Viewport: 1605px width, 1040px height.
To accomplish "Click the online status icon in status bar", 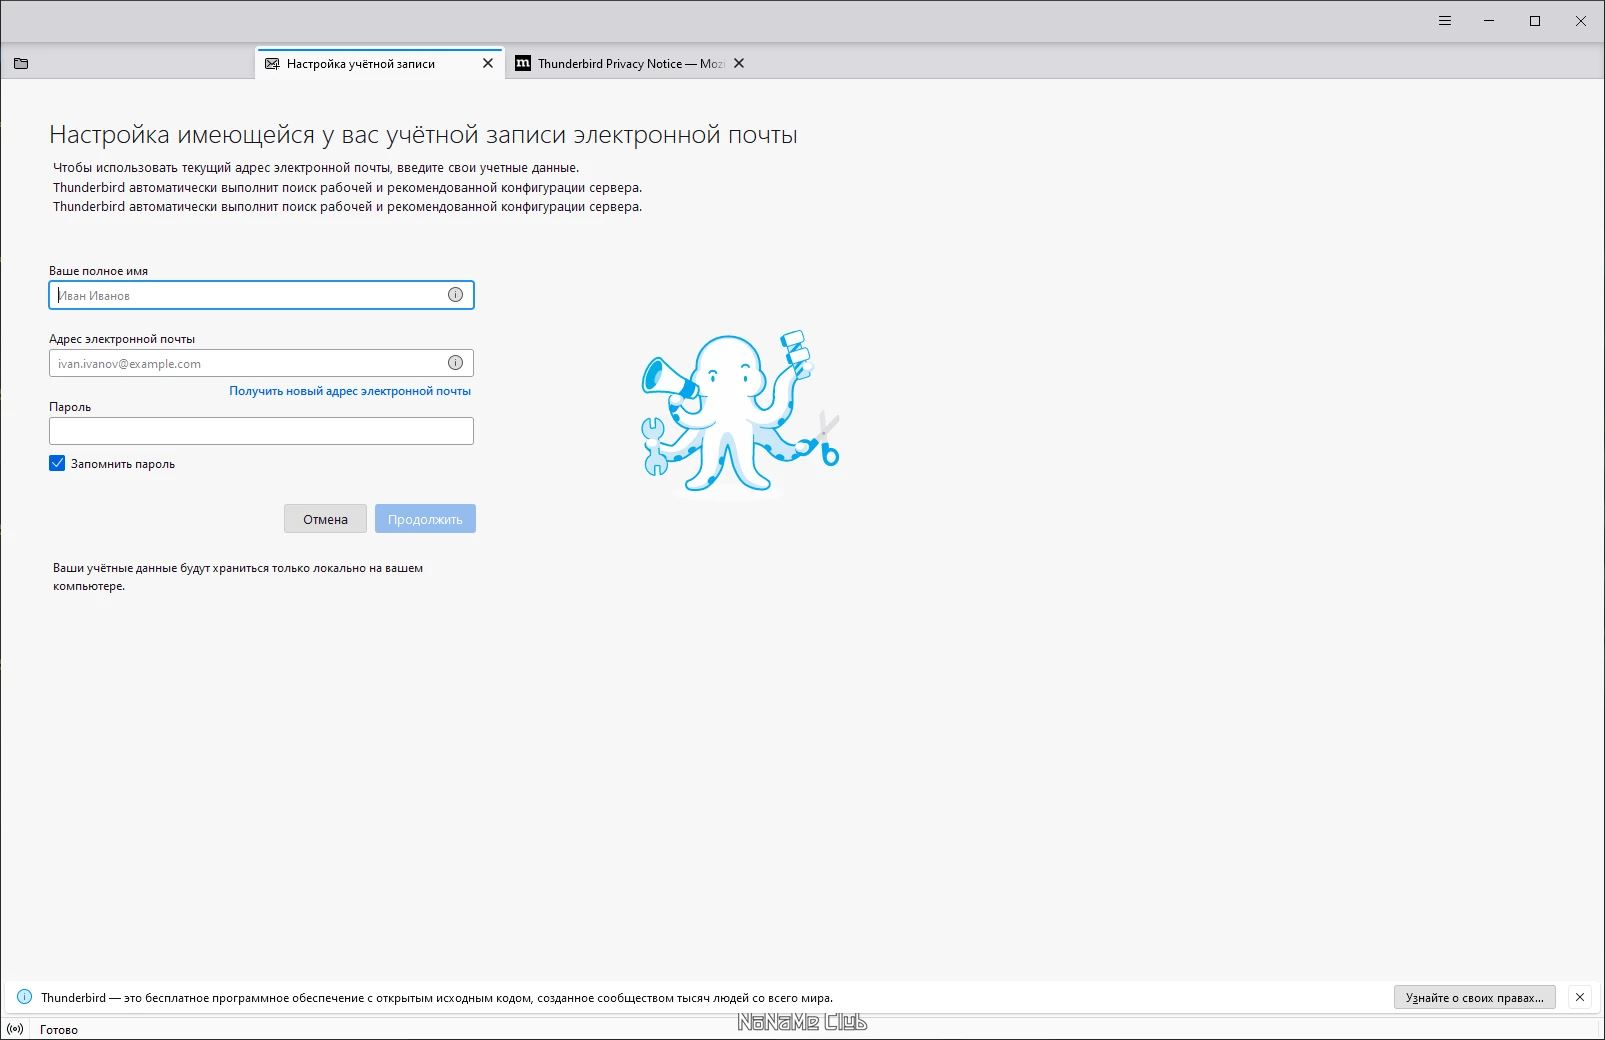I will [x=15, y=1029].
